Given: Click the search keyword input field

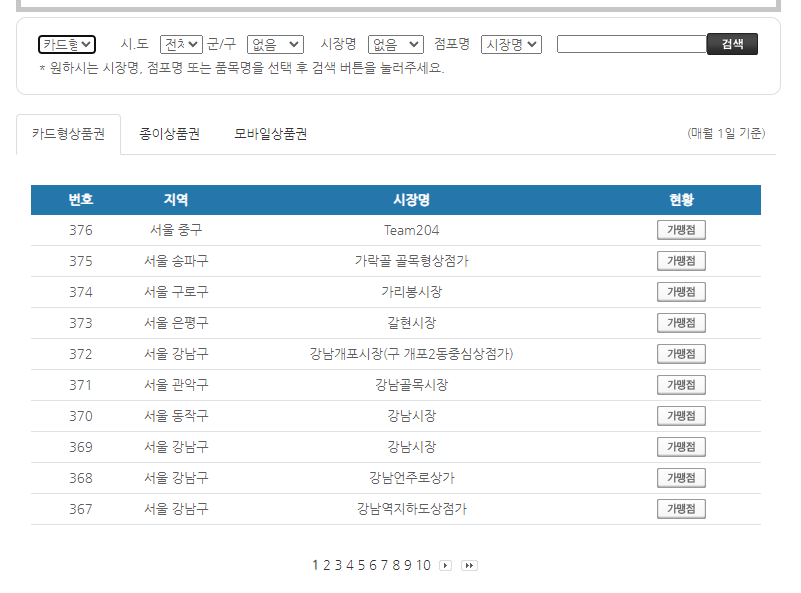Looking at the screenshot, I should [632, 44].
